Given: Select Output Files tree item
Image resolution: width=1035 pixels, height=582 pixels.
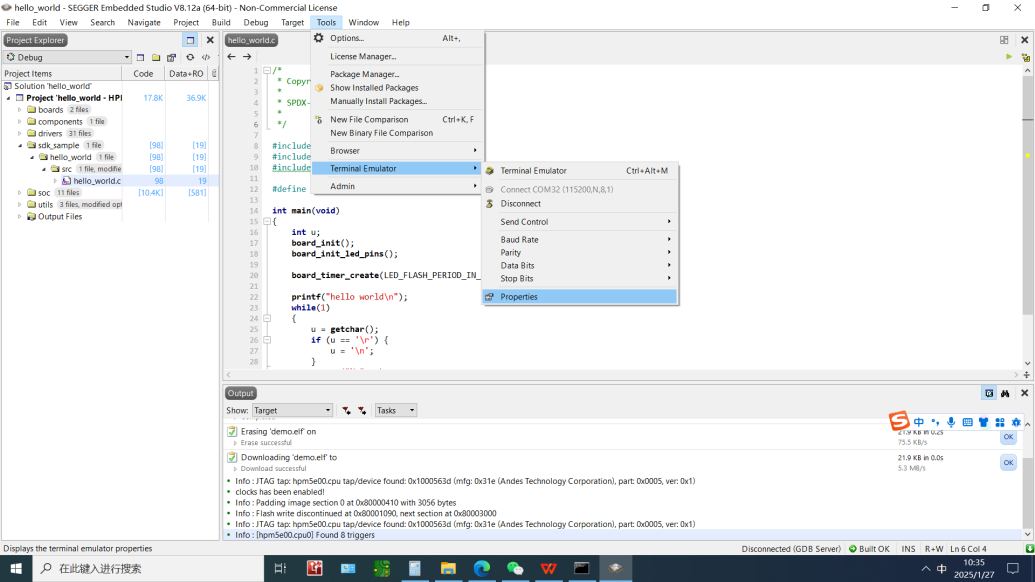Looking at the screenshot, I should pos(59,216).
